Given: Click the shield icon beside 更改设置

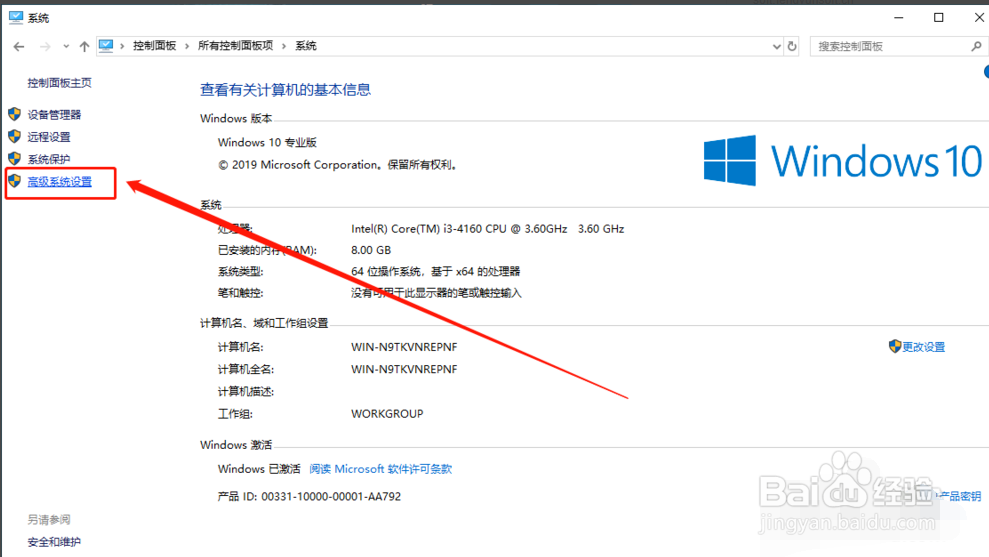Looking at the screenshot, I should pyautogui.click(x=894, y=346).
